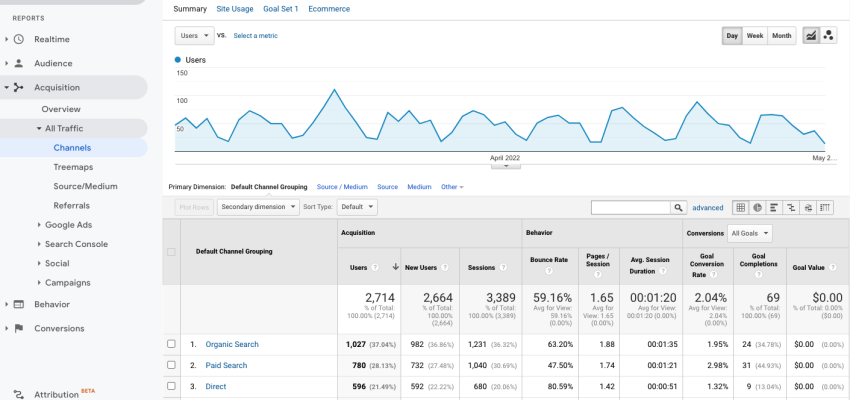Tick the Paid Search row checkbox
This screenshot has width=850, height=400.
(x=171, y=365)
